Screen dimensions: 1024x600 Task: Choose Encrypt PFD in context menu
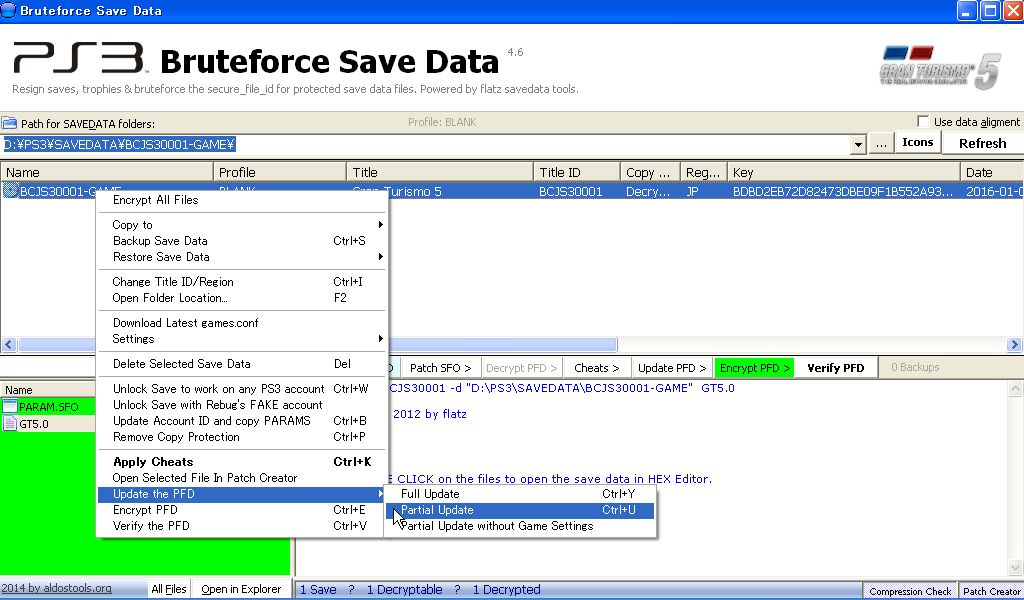click(242, 510)
